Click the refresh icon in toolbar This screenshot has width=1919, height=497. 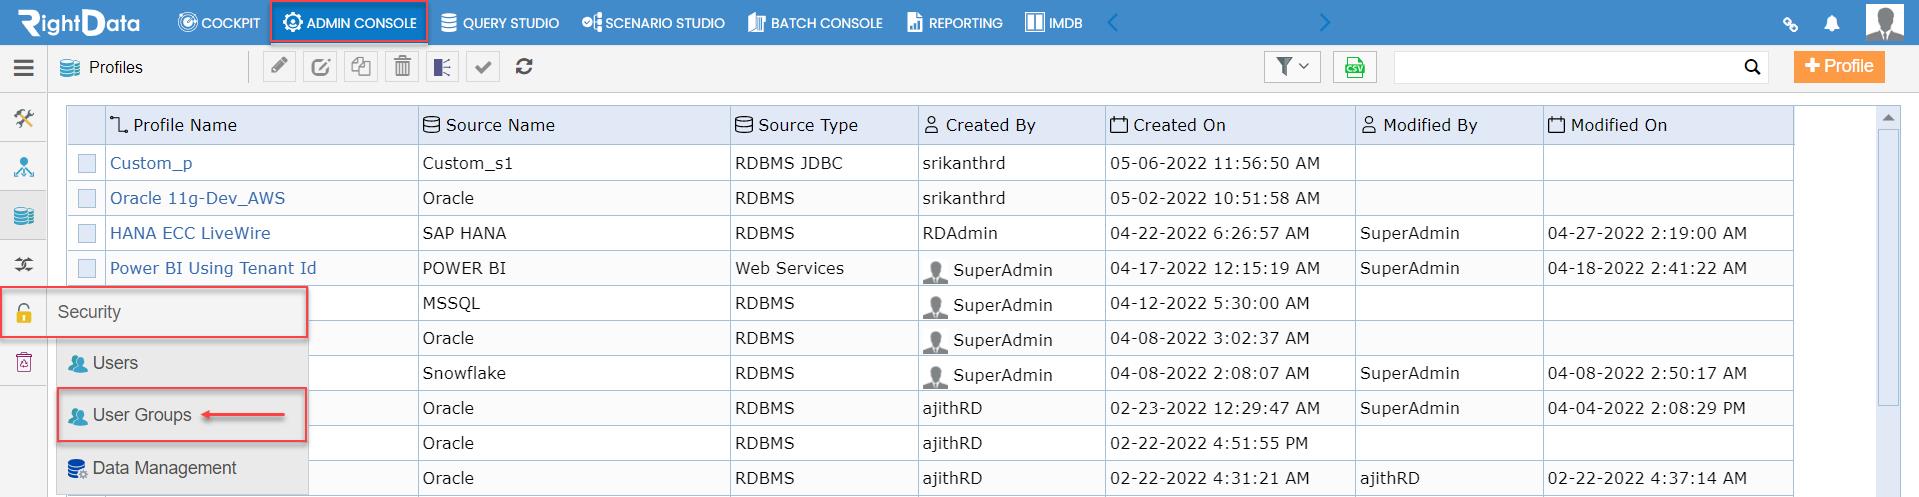[x=524, y=67]
